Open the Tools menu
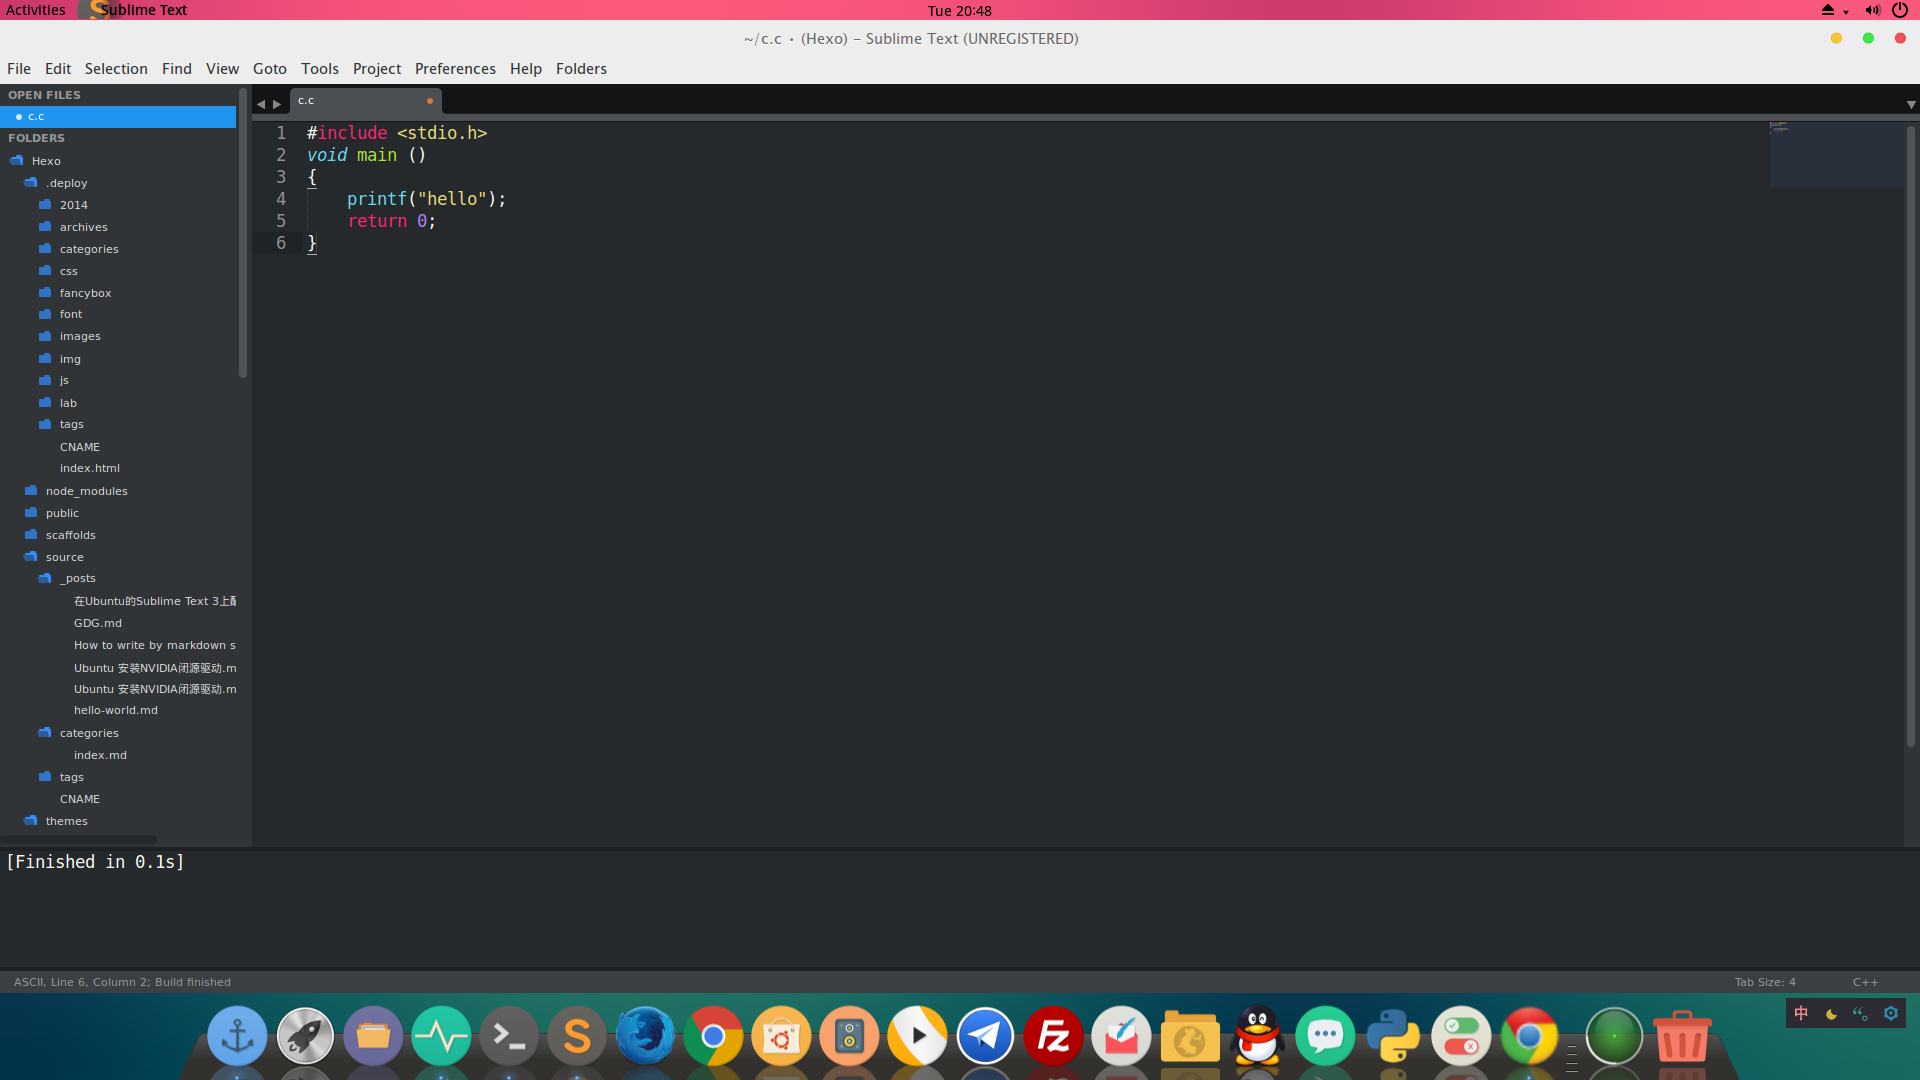1920x1080 pixels. click(x=319, y=69)
